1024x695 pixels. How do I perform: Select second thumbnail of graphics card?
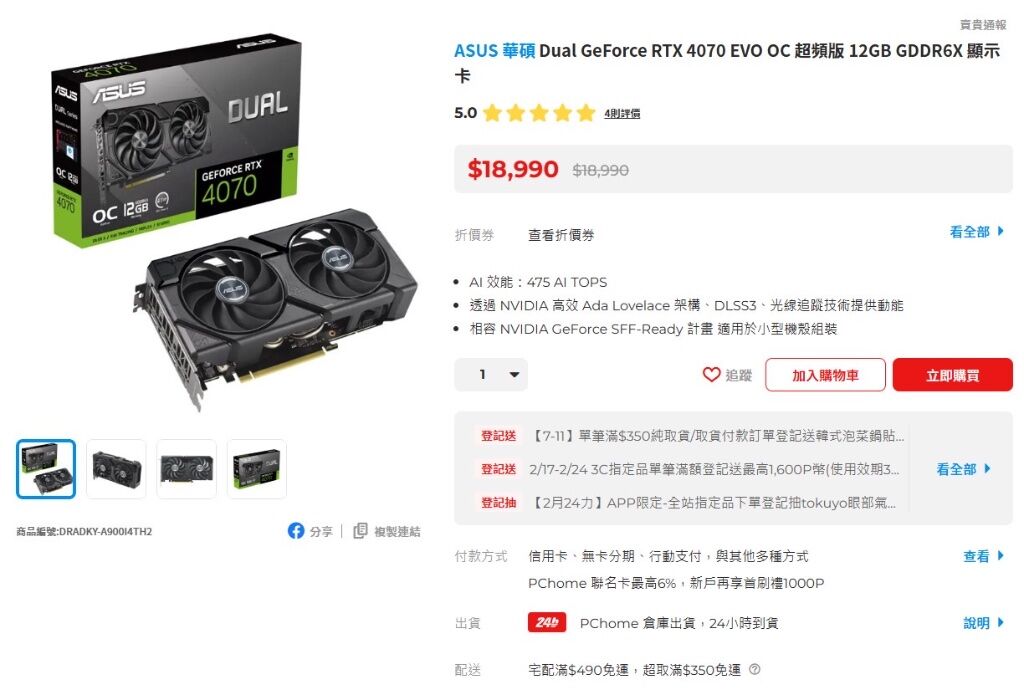click(116, 469)
